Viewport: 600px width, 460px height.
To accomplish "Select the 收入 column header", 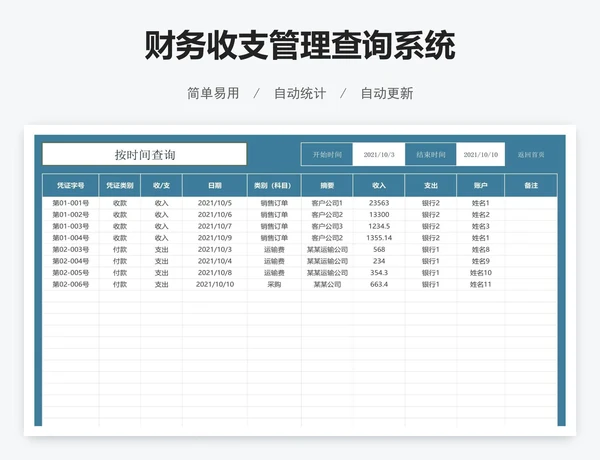I will (x=379, y=186).
